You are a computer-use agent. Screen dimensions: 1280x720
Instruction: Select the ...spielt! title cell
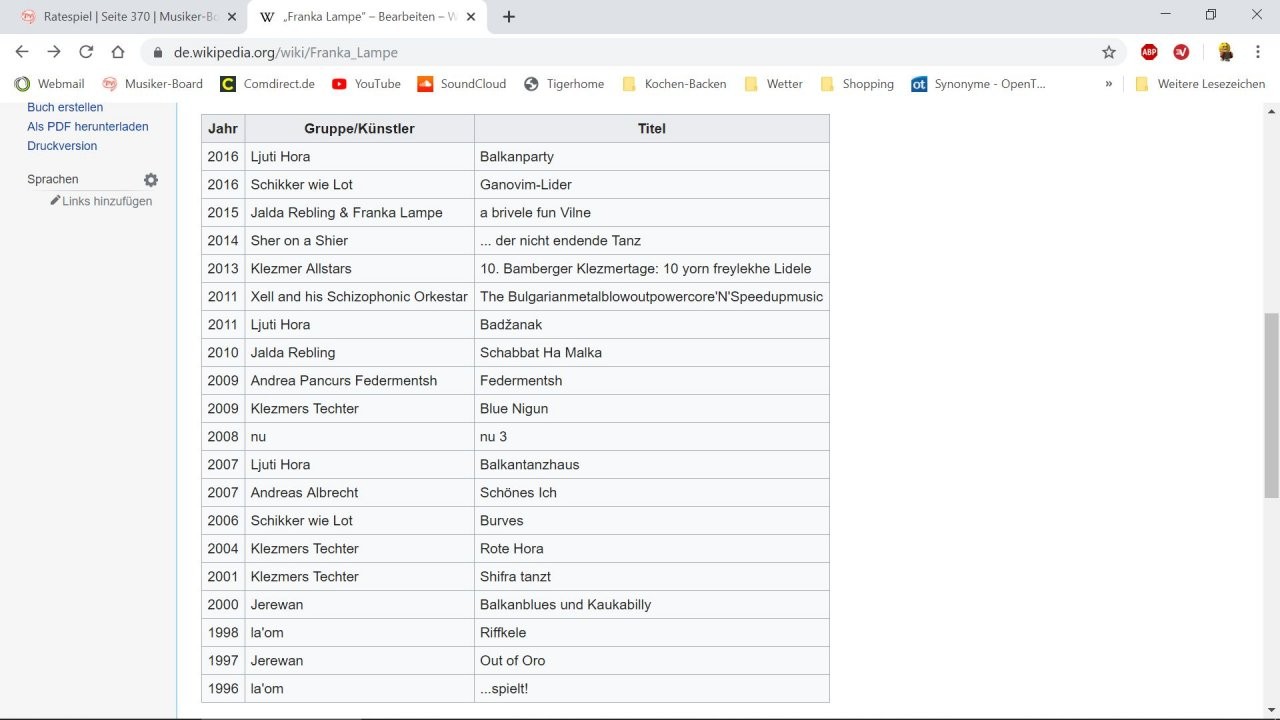651,688
